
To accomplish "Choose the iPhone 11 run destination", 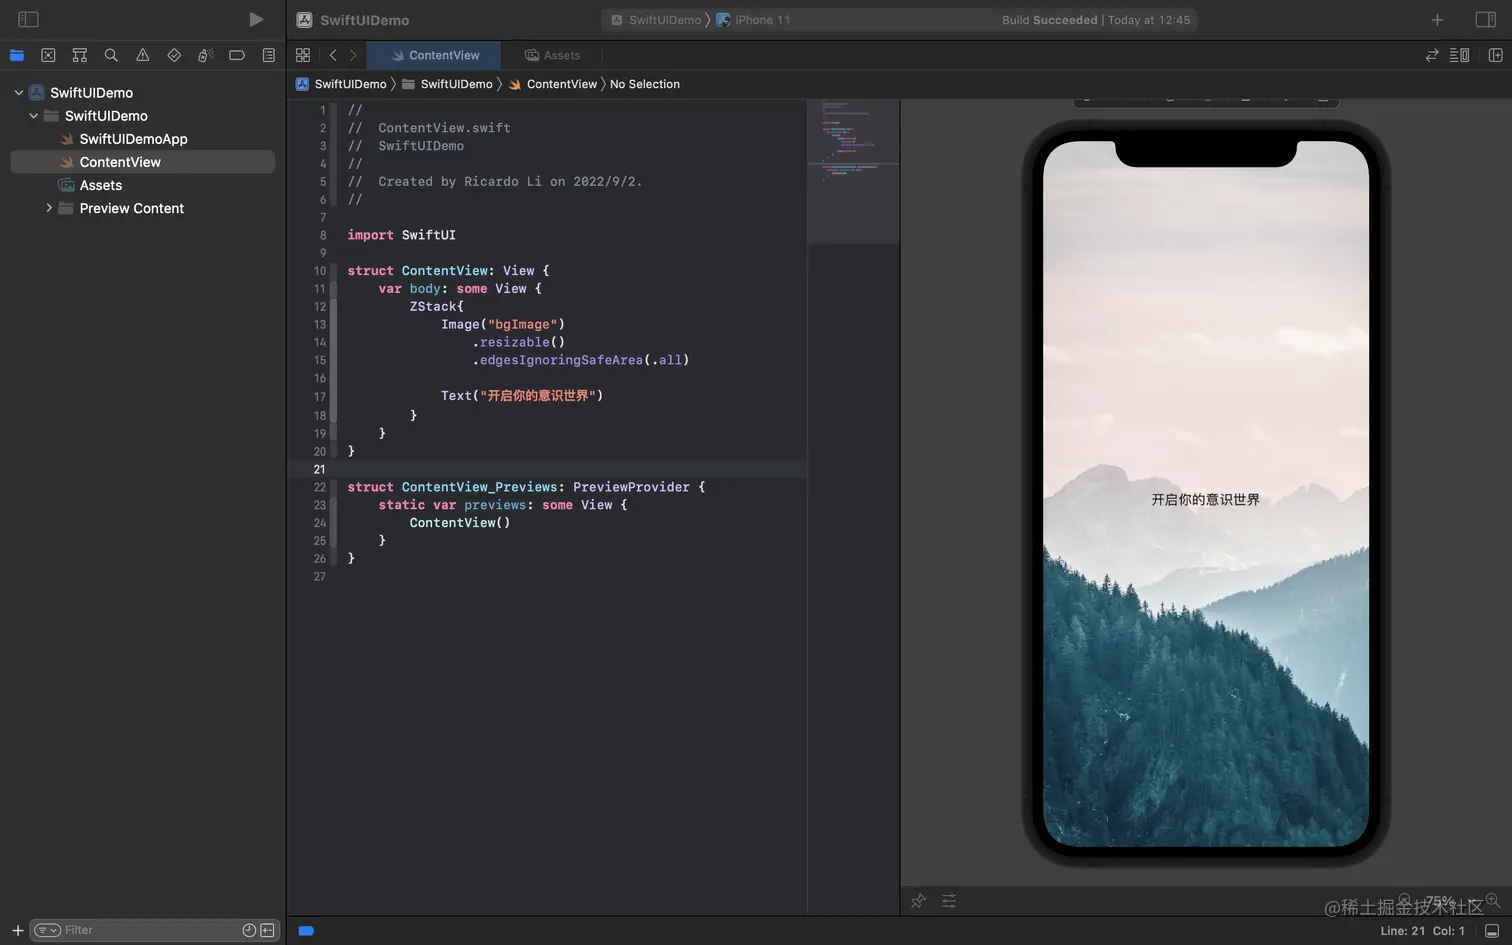I will click(753, 20).
